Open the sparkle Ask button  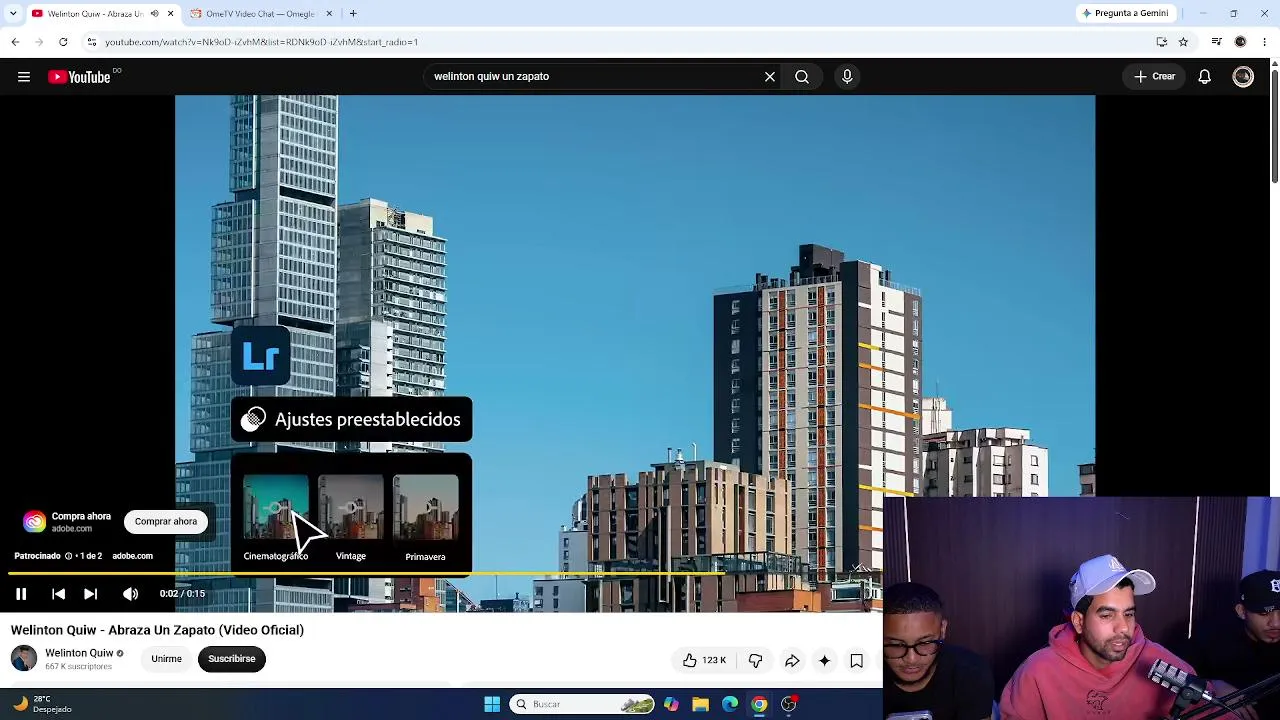[x=824, y=660]
